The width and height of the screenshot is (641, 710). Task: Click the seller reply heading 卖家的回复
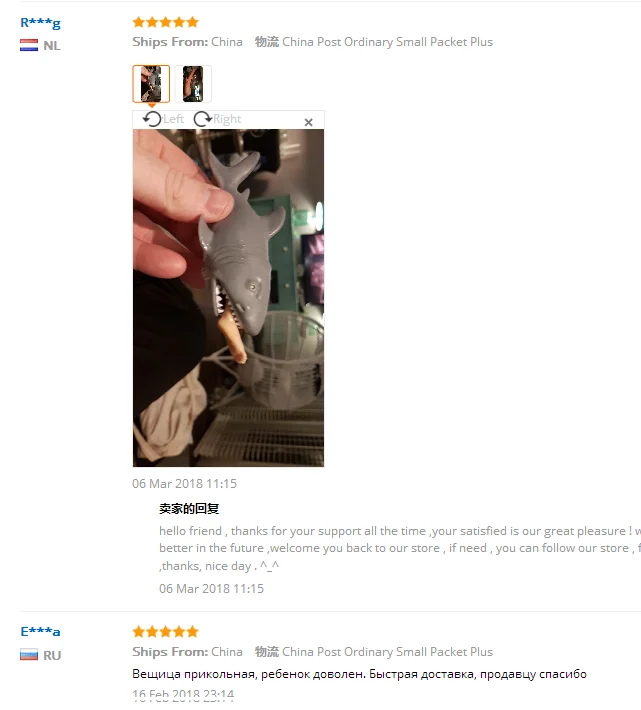(x=189, y=509)
